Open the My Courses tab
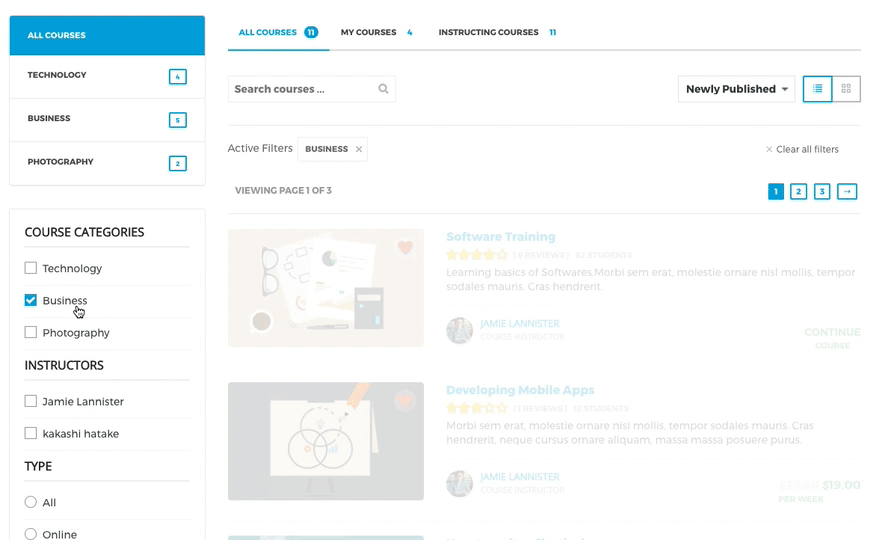 click(369, 32)
